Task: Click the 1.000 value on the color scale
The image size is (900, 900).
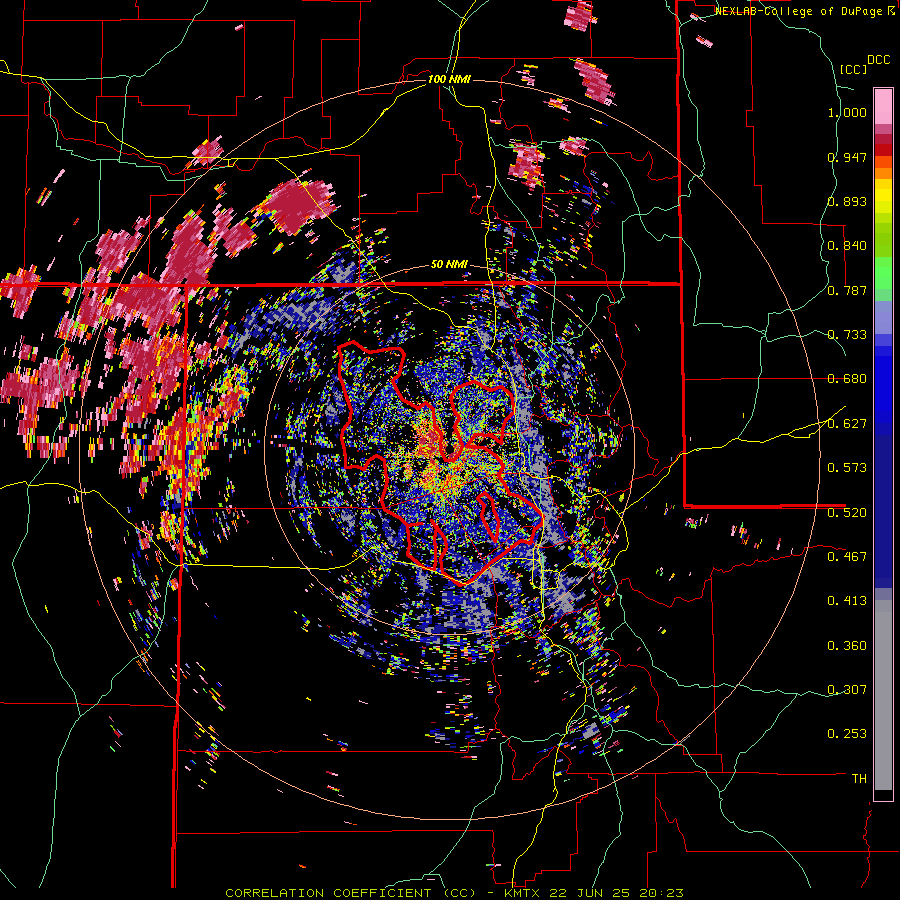Action: tap(847, 112)
